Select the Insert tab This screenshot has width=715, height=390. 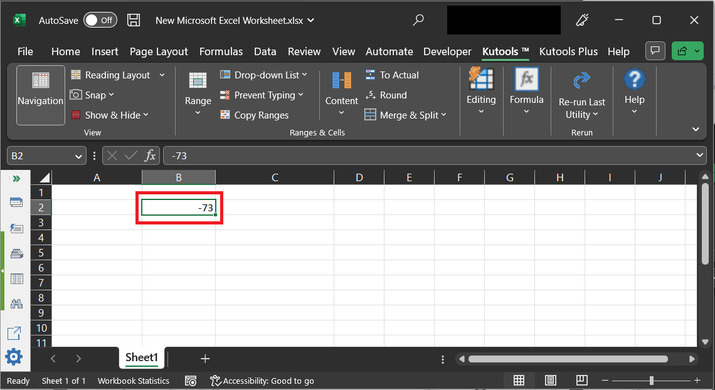coord(104,52)
